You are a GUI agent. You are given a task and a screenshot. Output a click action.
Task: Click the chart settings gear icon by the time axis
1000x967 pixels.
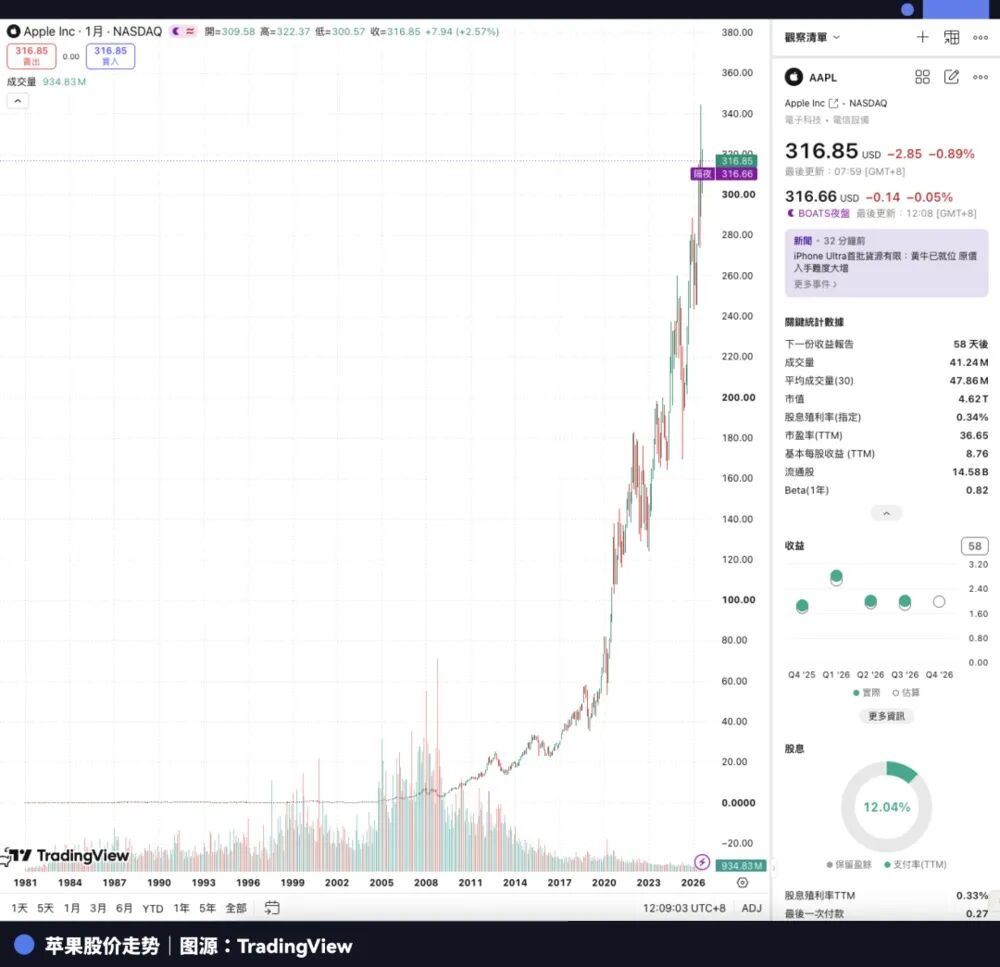[742, 883]
